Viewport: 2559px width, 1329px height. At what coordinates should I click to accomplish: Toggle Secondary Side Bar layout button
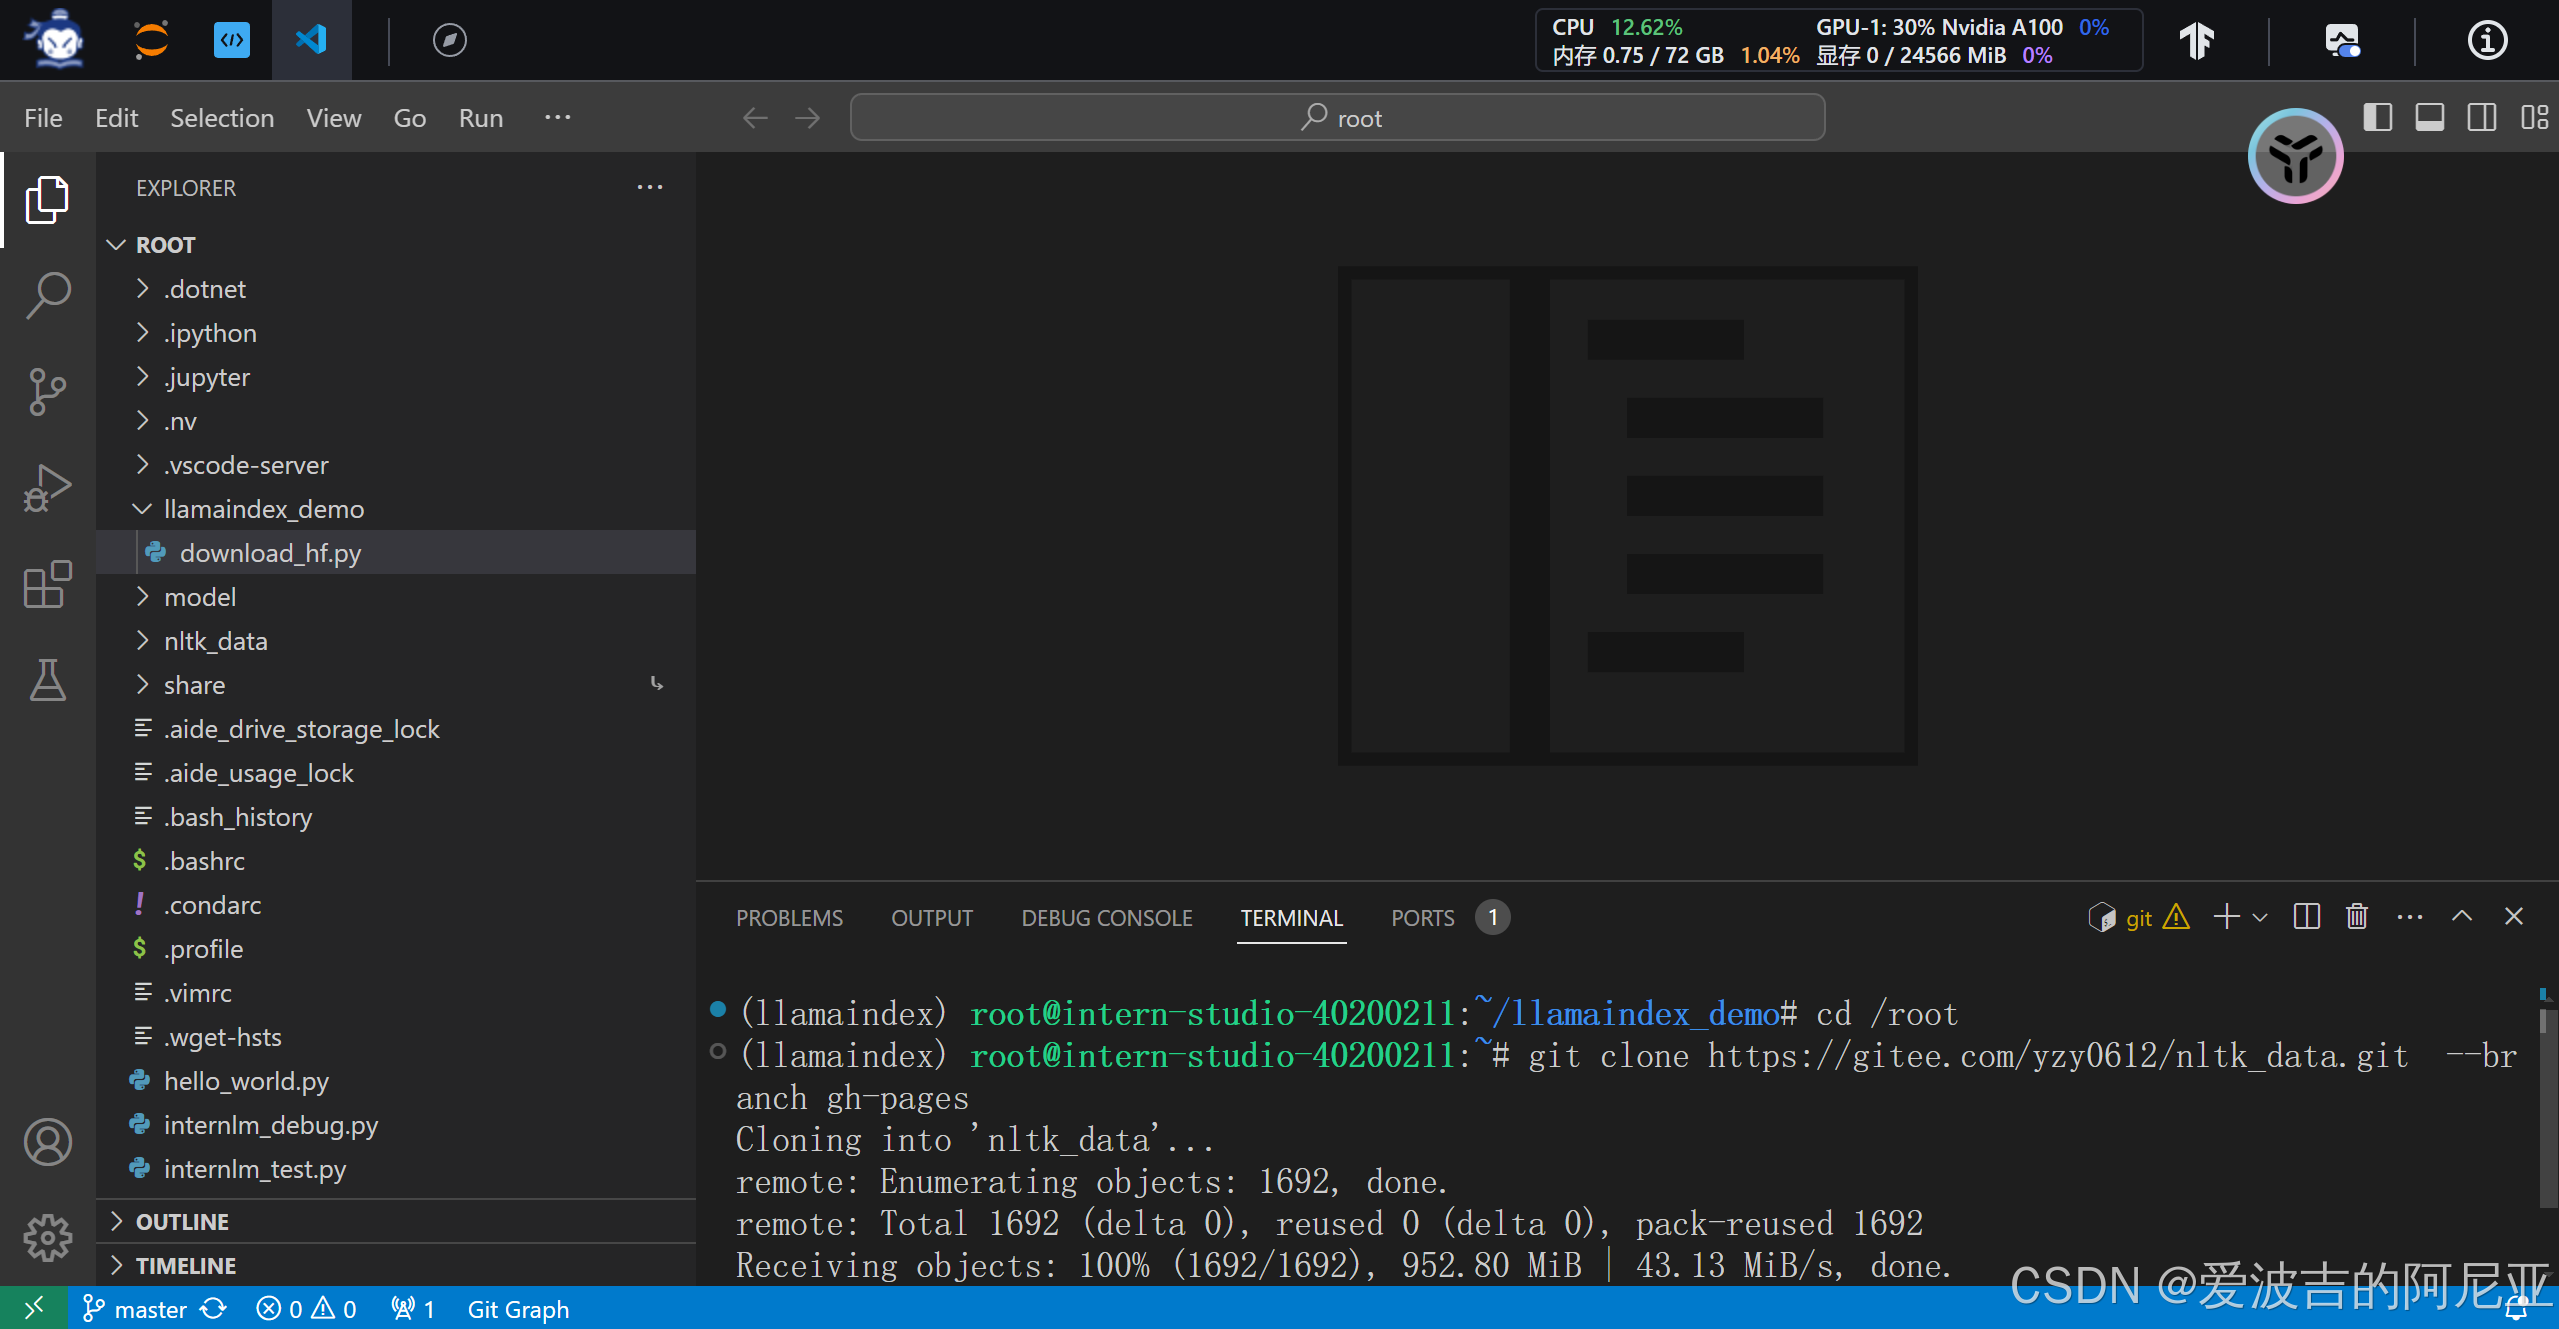point(2481,118)
